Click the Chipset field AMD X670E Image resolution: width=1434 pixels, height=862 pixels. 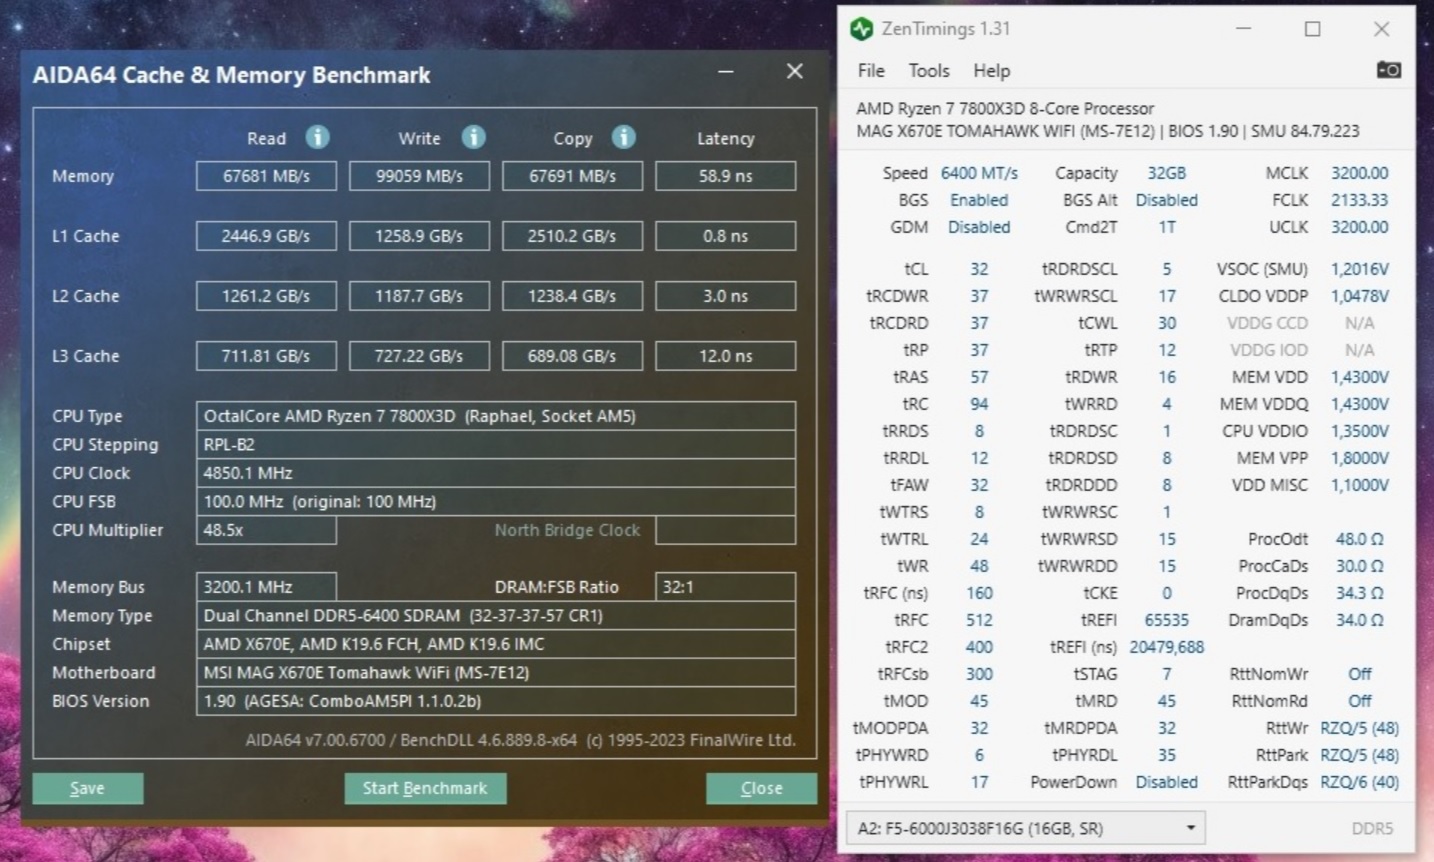(x=496, y=644)
